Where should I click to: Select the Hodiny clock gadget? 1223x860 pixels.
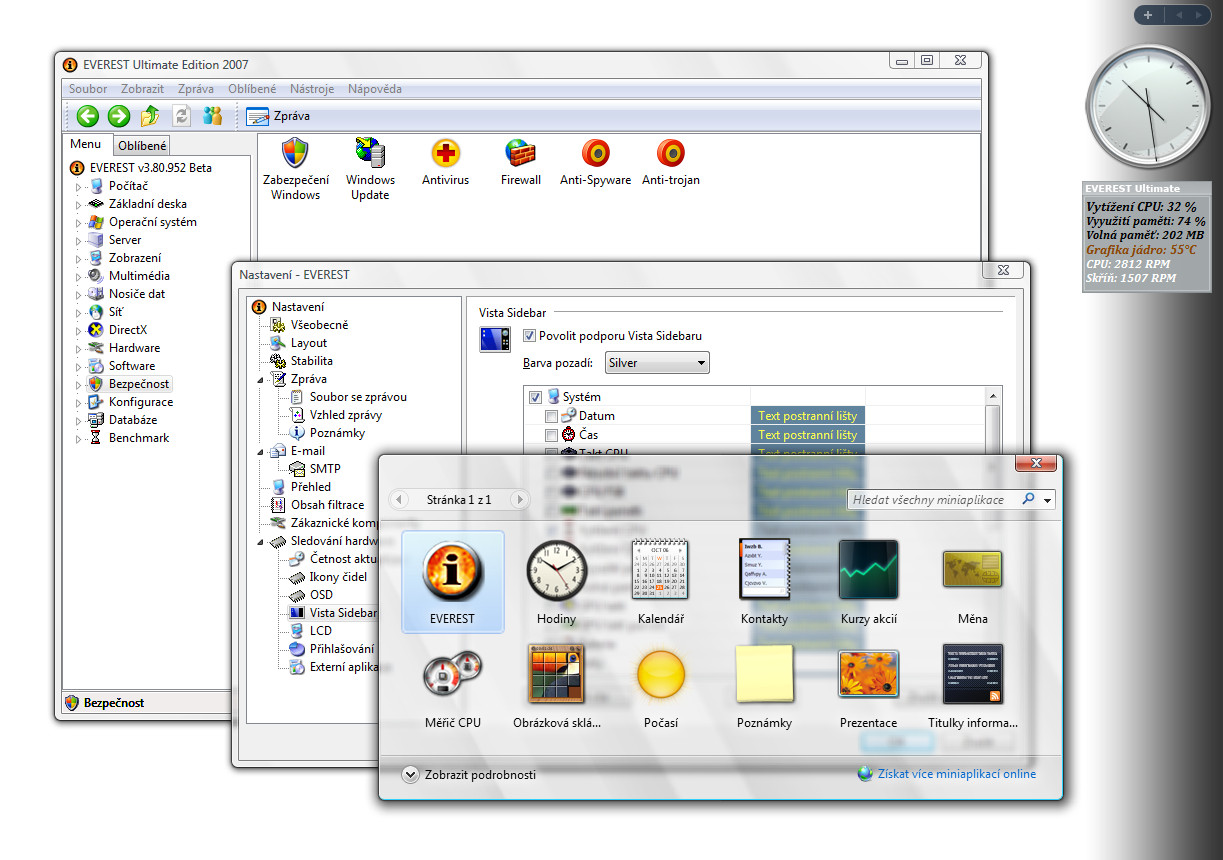pos(557,582)
